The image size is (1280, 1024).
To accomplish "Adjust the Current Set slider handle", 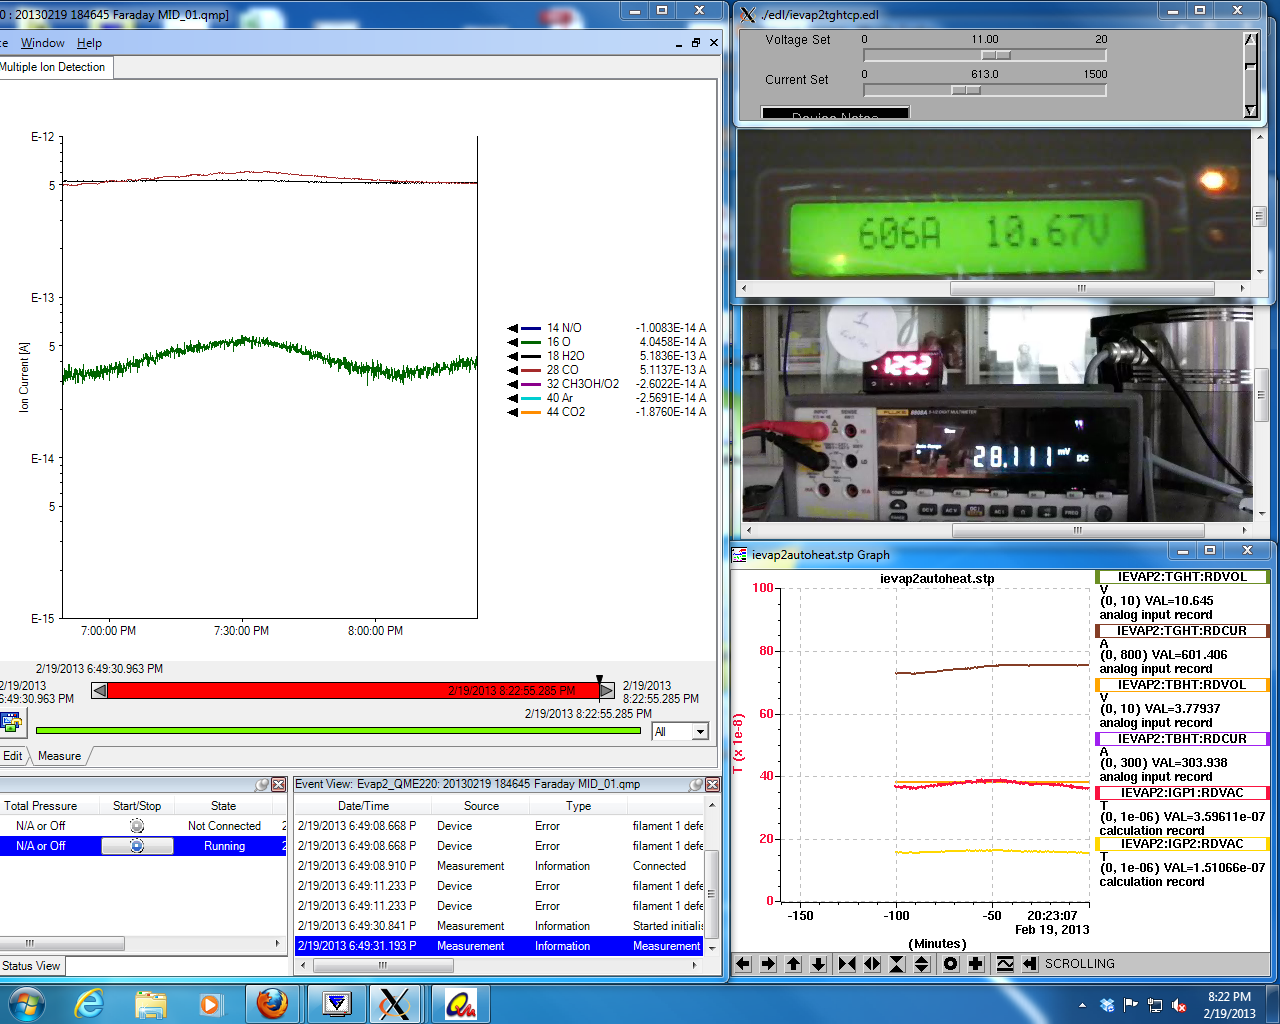I will tap(965, 90).
